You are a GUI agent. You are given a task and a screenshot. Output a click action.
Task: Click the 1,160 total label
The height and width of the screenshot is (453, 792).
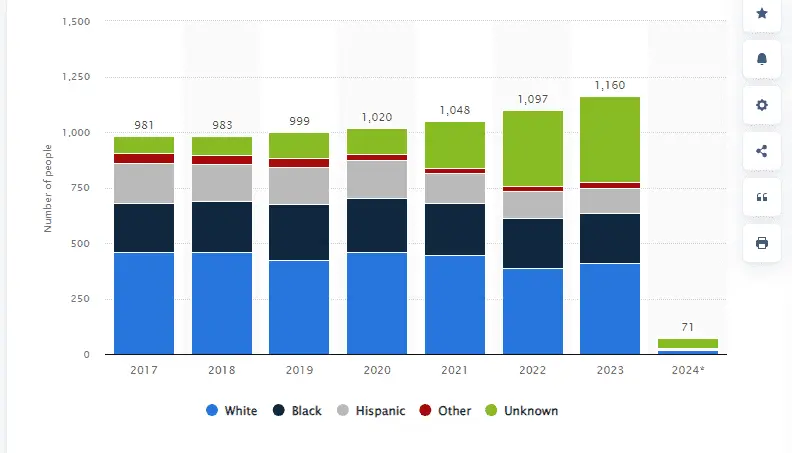610,85
